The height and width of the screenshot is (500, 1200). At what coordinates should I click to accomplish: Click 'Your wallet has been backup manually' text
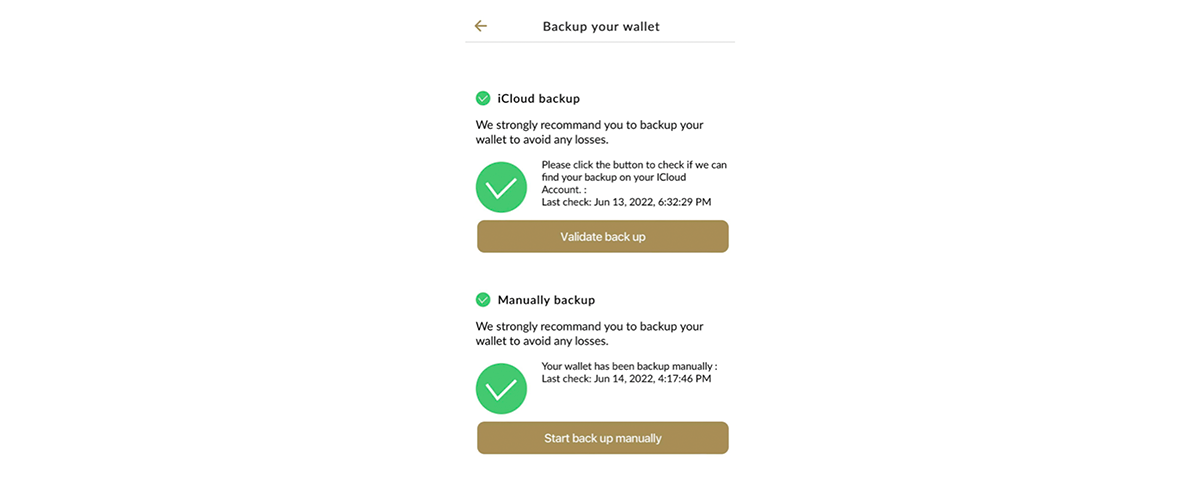tap(629, 366)
